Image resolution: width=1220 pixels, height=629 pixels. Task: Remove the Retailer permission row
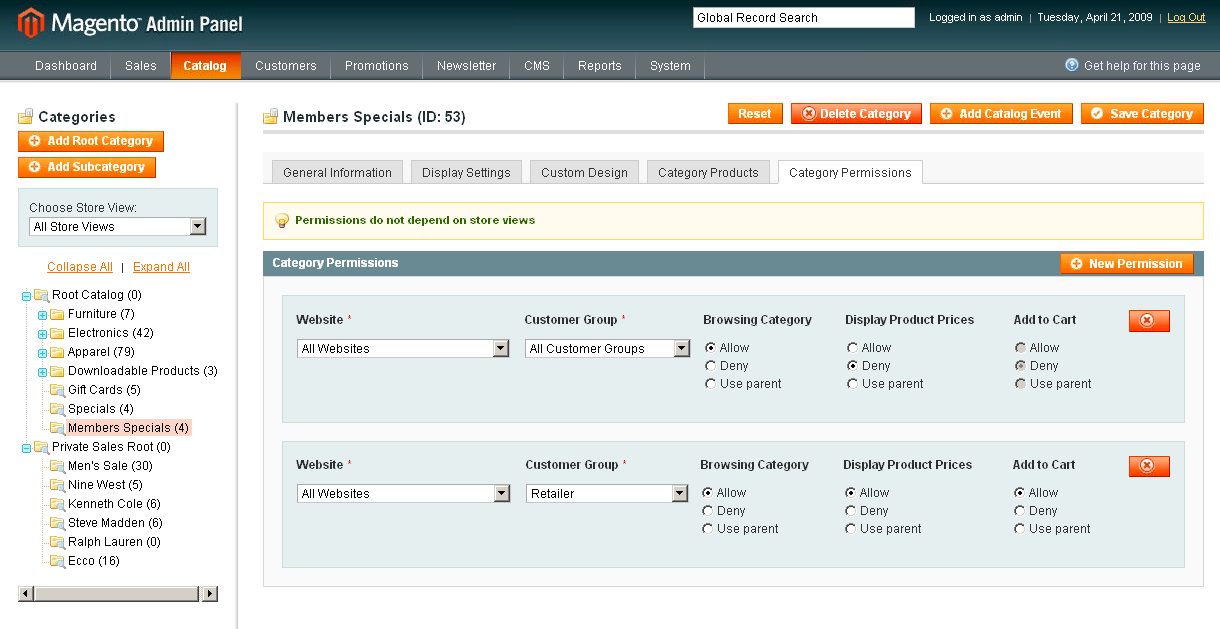[1148, 466]
